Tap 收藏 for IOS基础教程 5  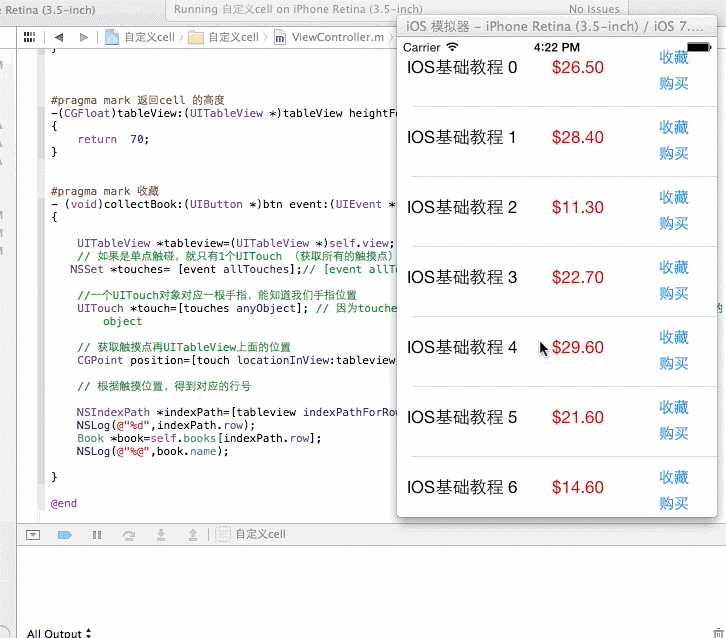[674, 407]
